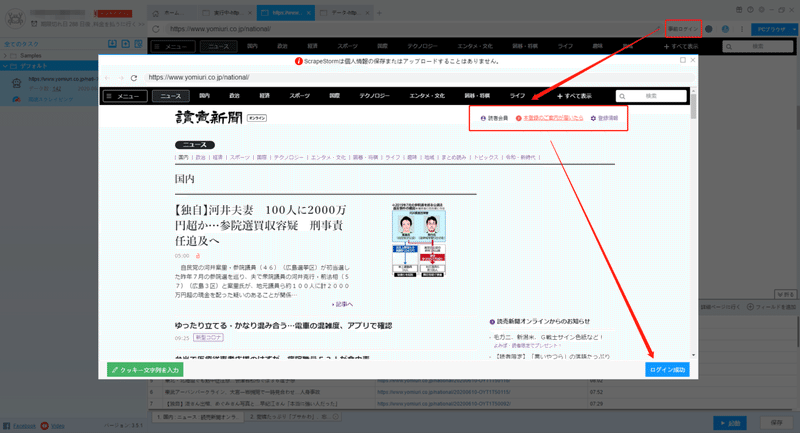Click the main window URL address bar
The image size is (800, 433).
click(x=408, y=29)
